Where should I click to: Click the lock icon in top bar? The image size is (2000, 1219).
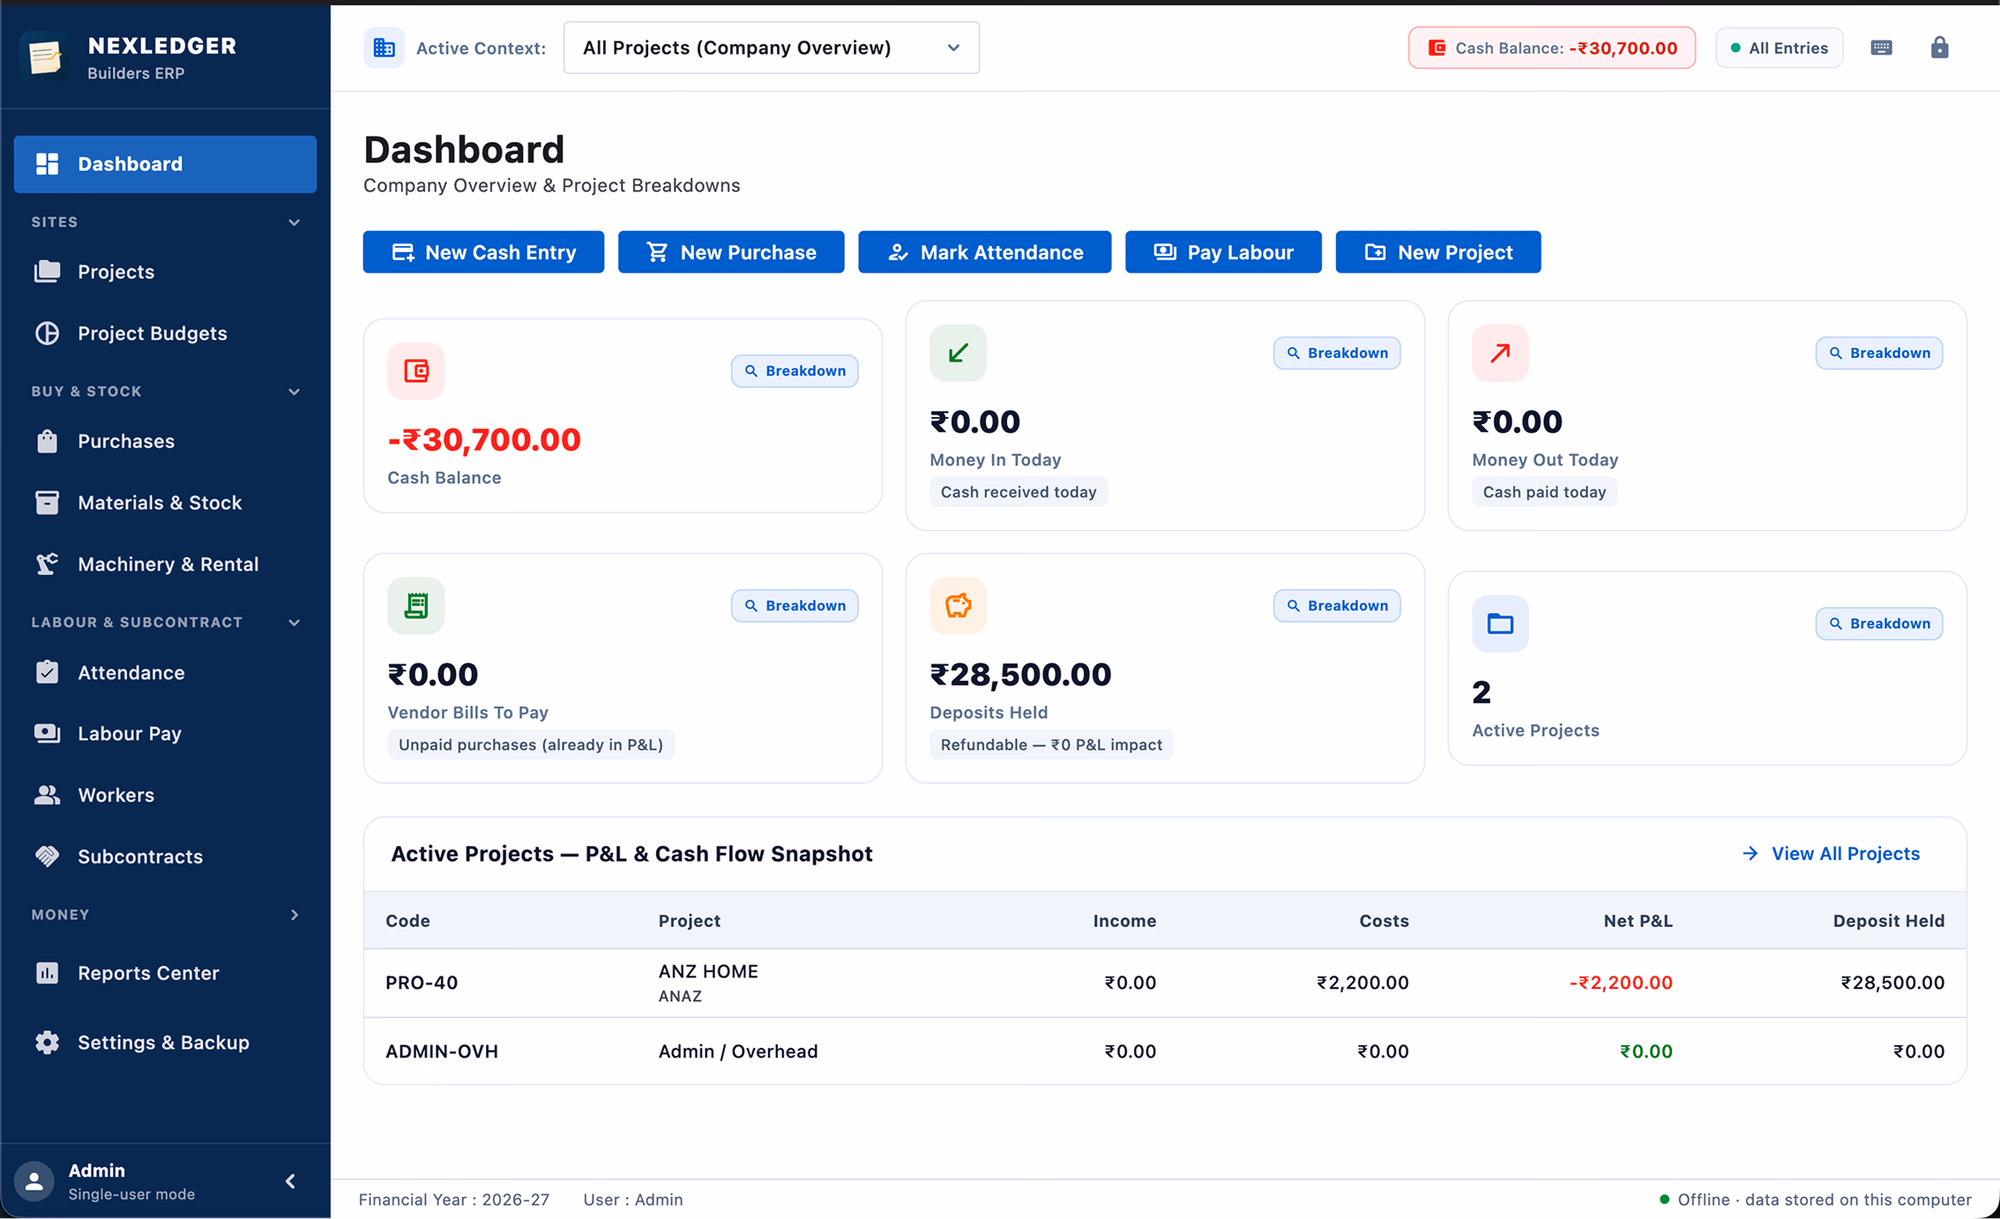1939,48
